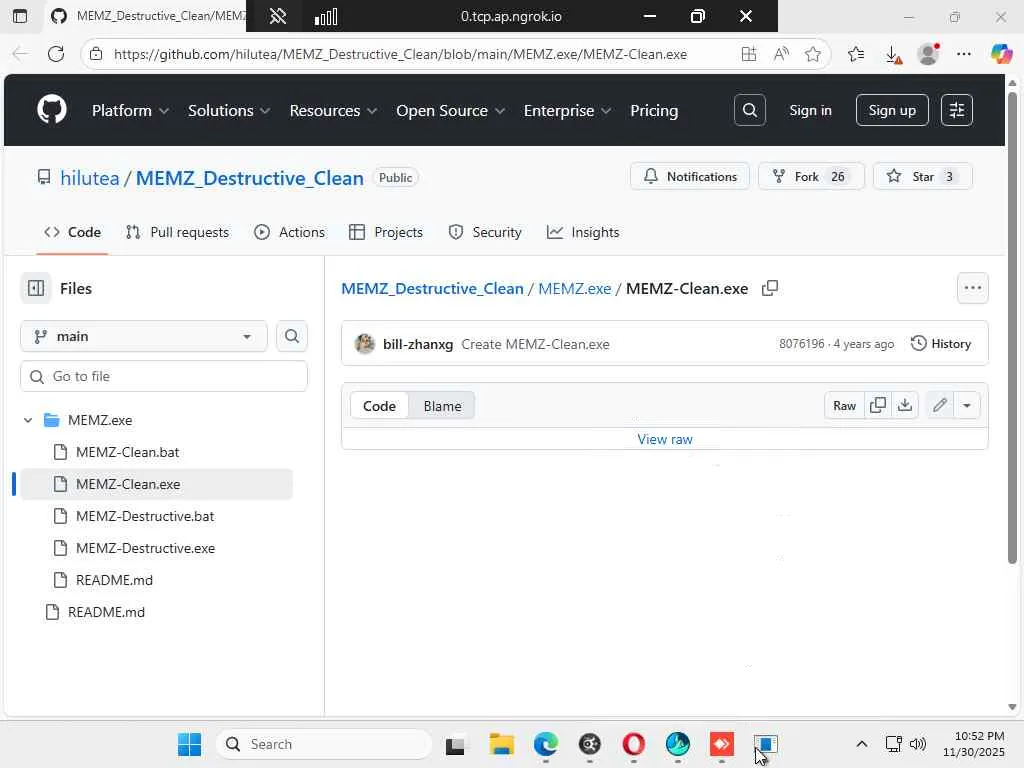Select the Code view toggle
This screenshot has height=768, width=1024.
pos(379,406)
